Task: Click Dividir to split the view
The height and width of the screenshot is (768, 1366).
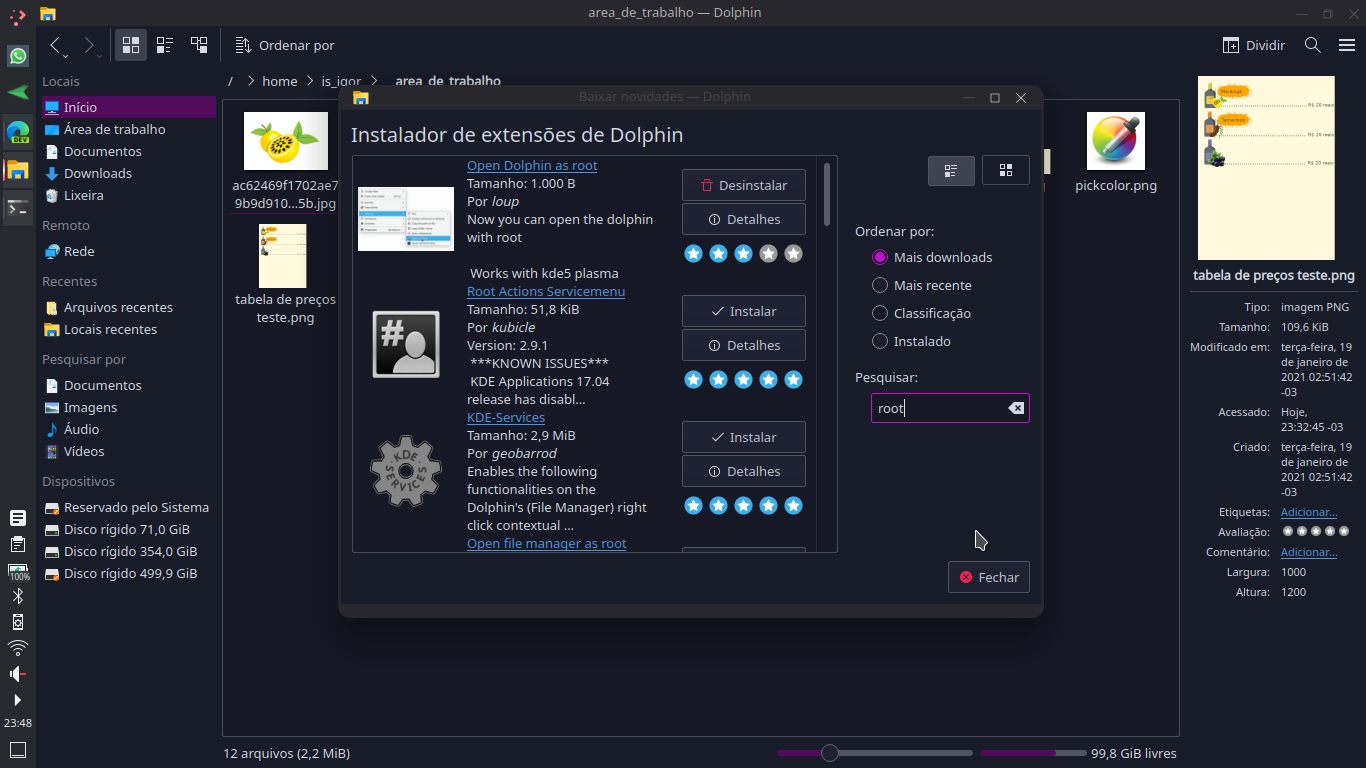Action: pos(1254,45)
